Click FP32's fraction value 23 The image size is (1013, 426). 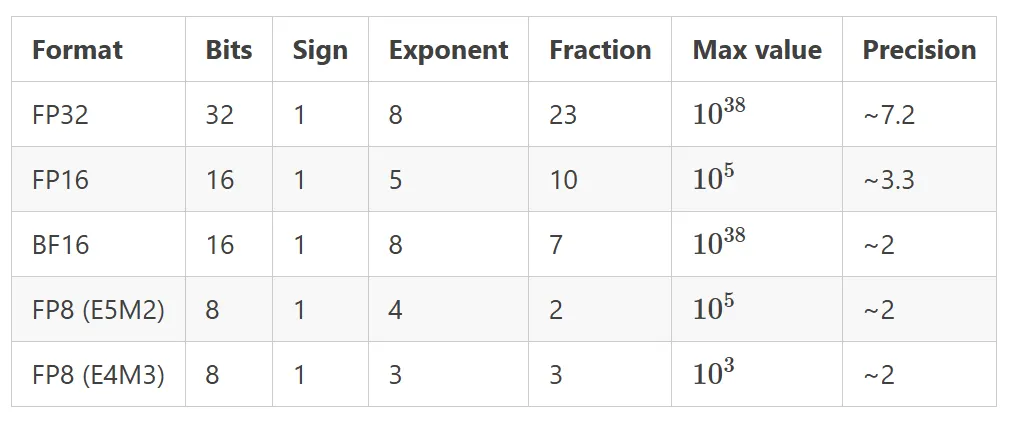pyautogui.click(x=563, y=115)
